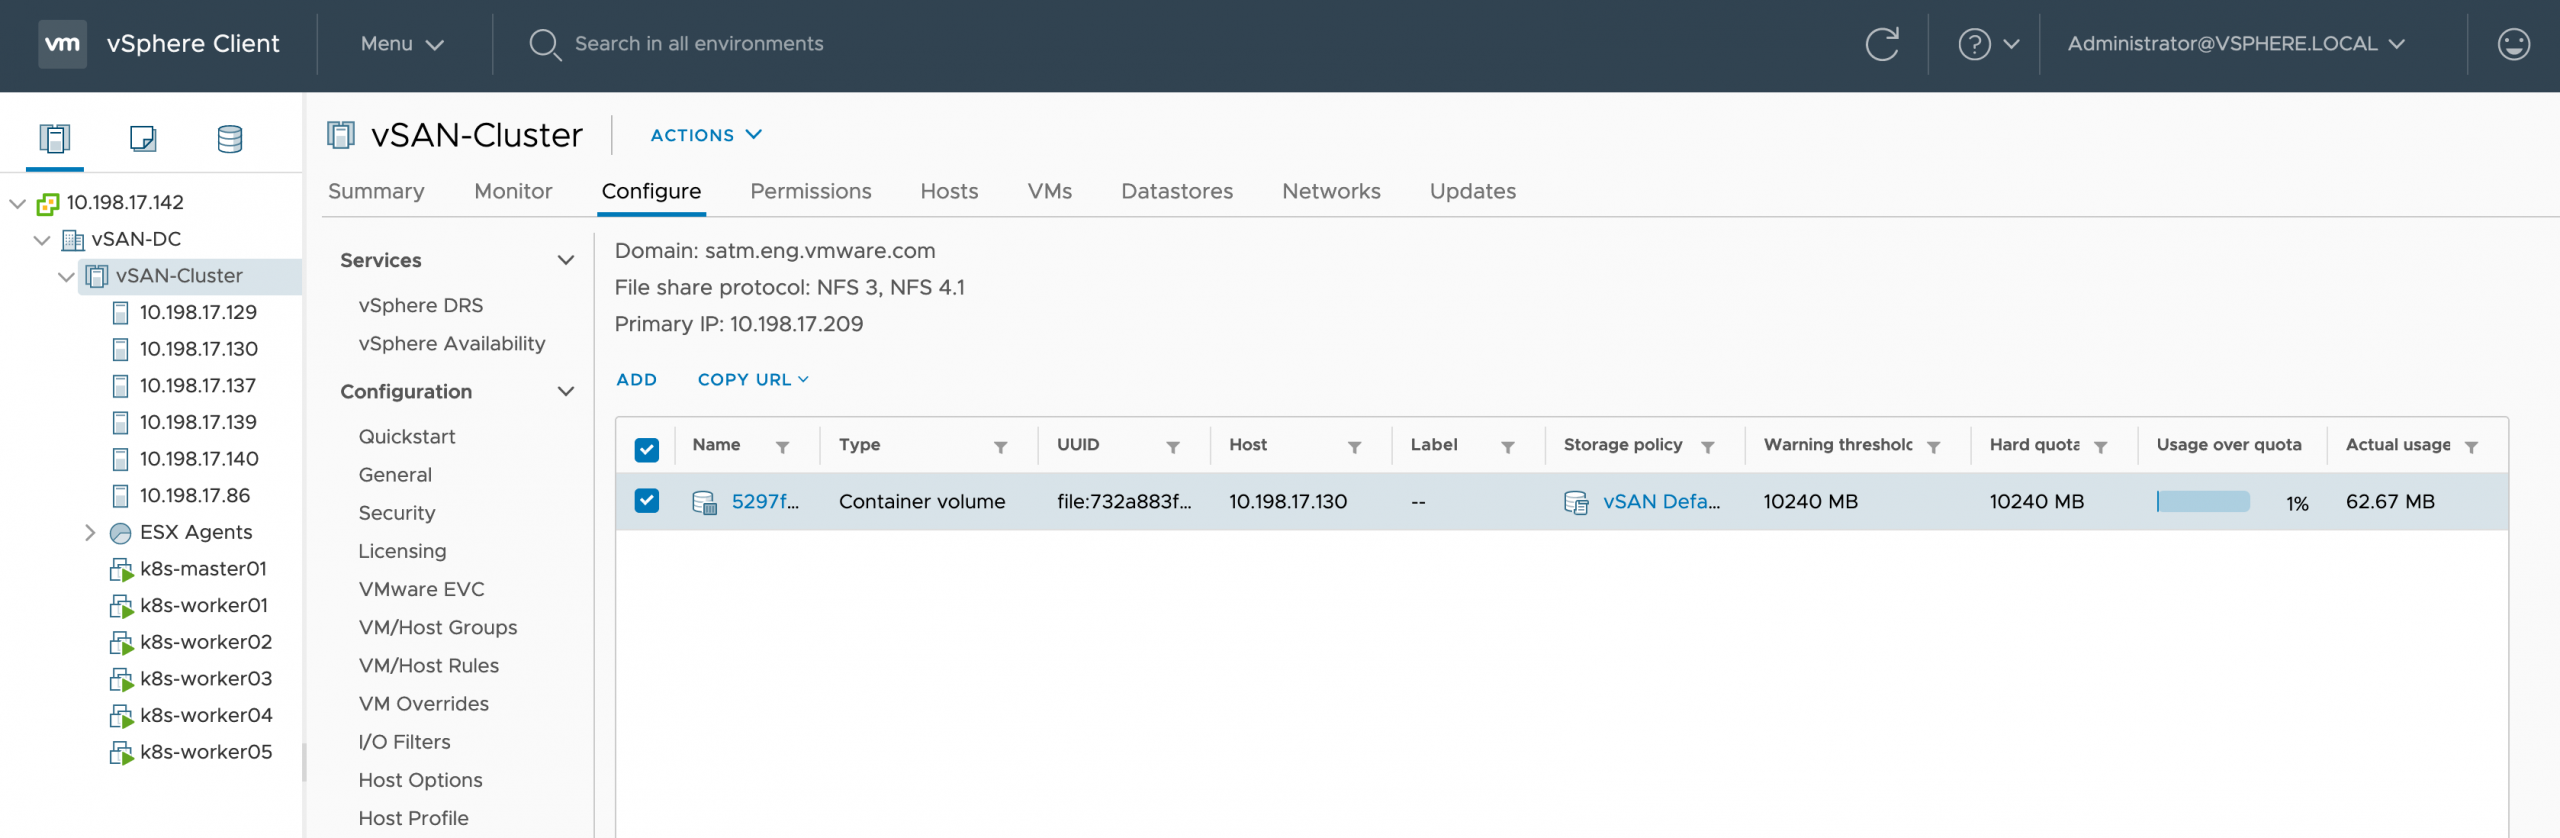Click the global refresh icon
2560x838 pixels.
tap(1881, 44)
